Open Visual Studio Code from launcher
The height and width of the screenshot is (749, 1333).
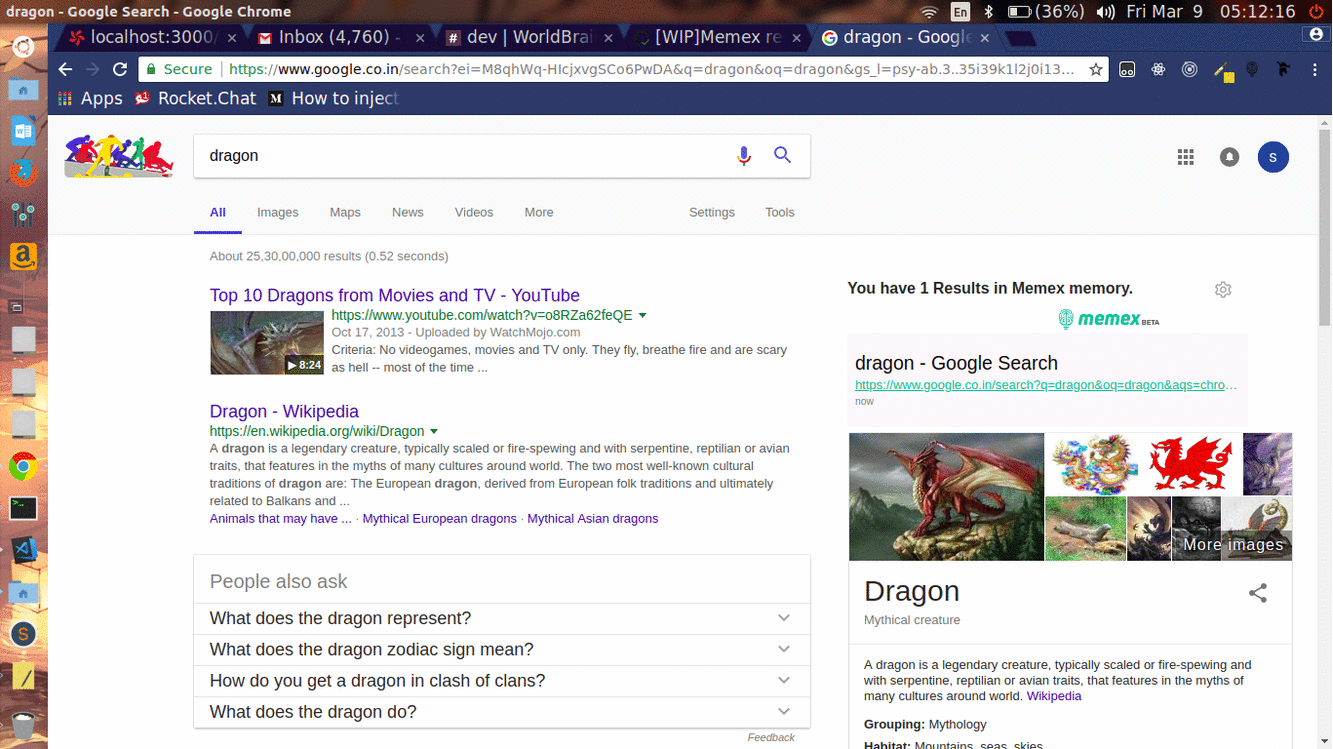click(x=23, y=549)
